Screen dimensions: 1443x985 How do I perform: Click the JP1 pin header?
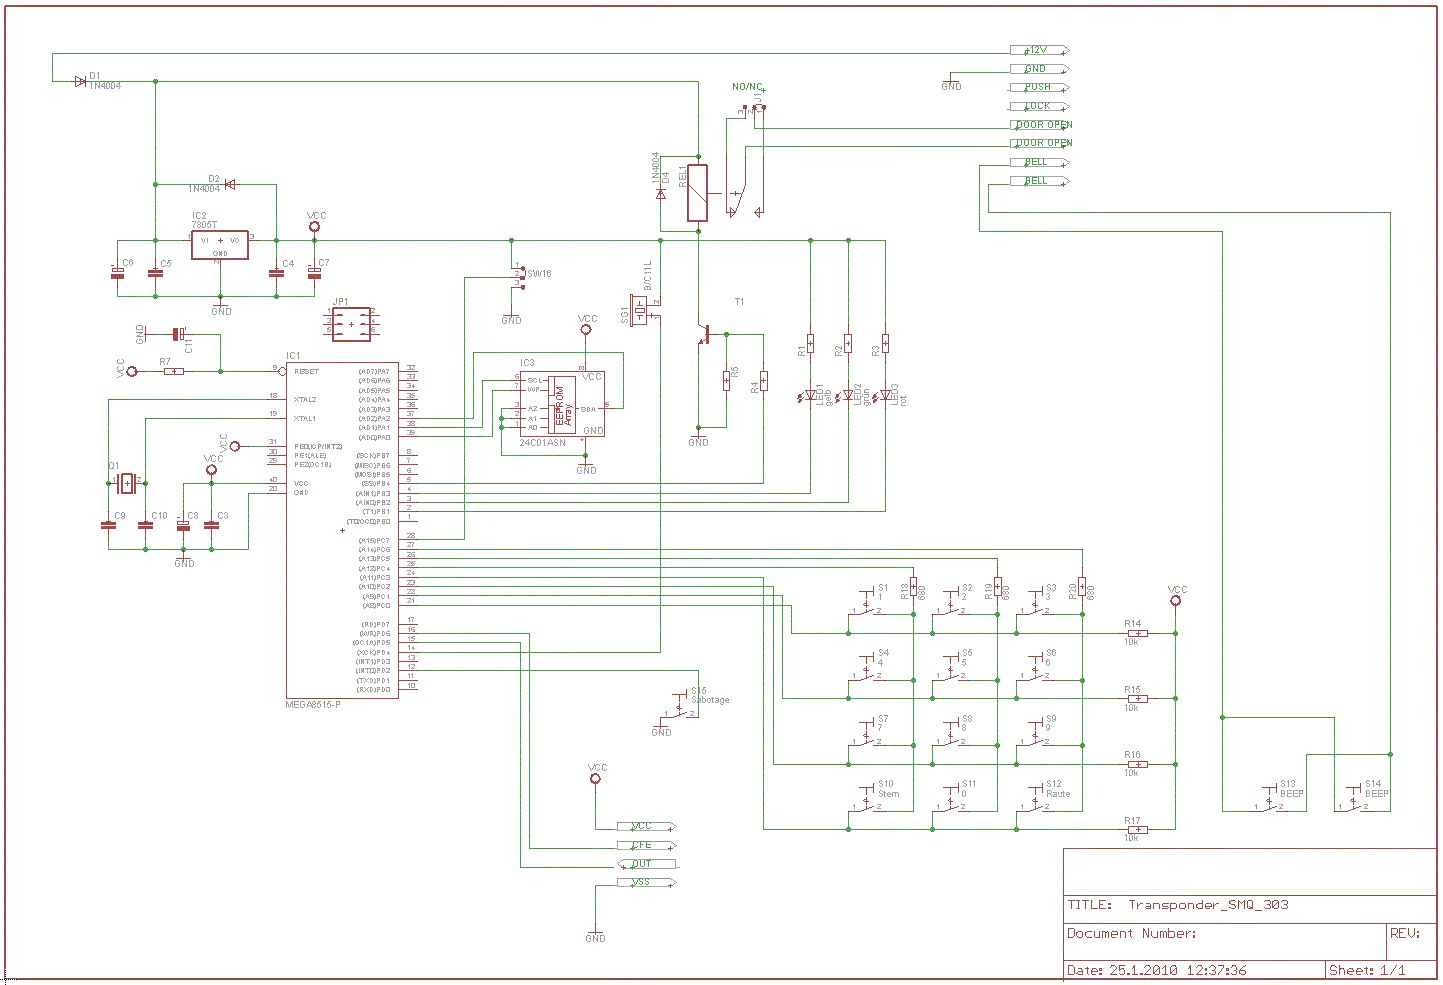351,324
